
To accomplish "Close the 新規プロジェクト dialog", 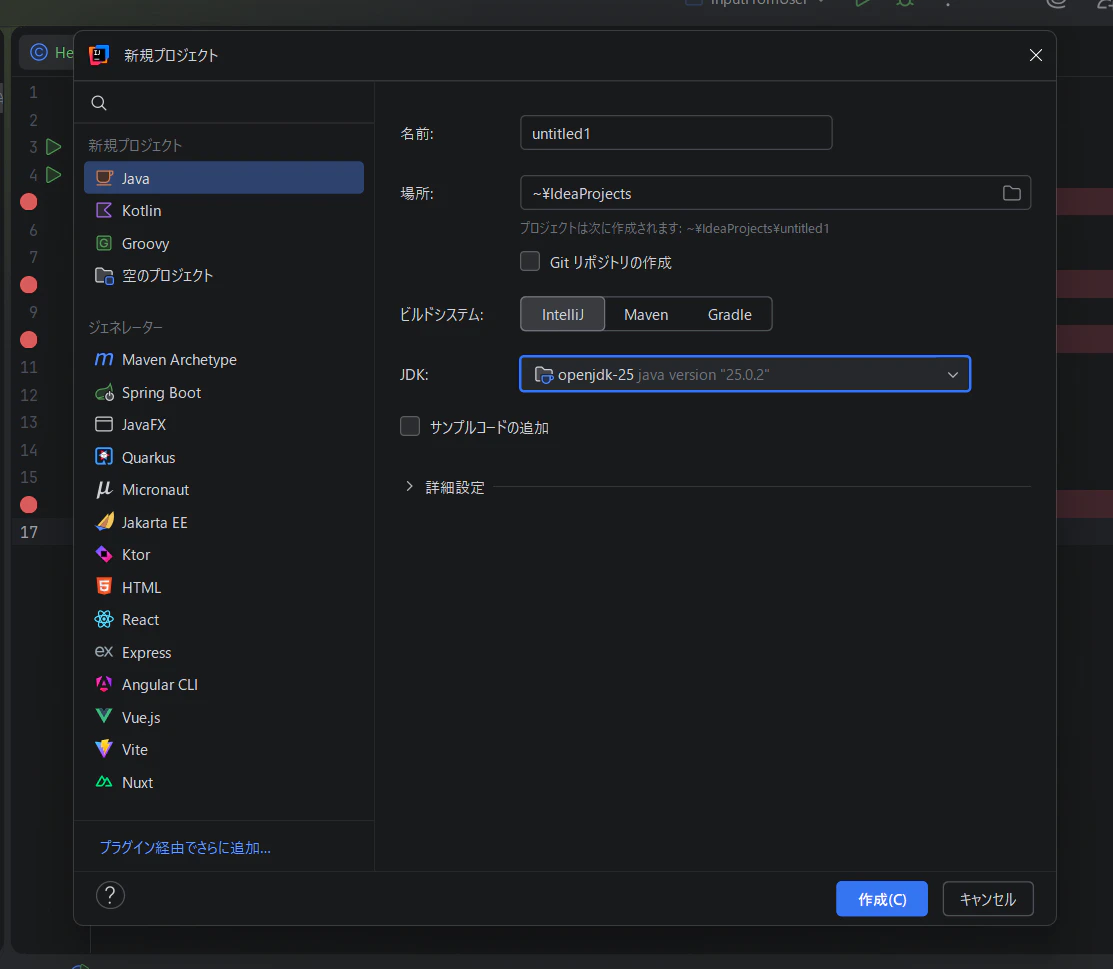I will pyautogui.click(x=1036, y=55).
